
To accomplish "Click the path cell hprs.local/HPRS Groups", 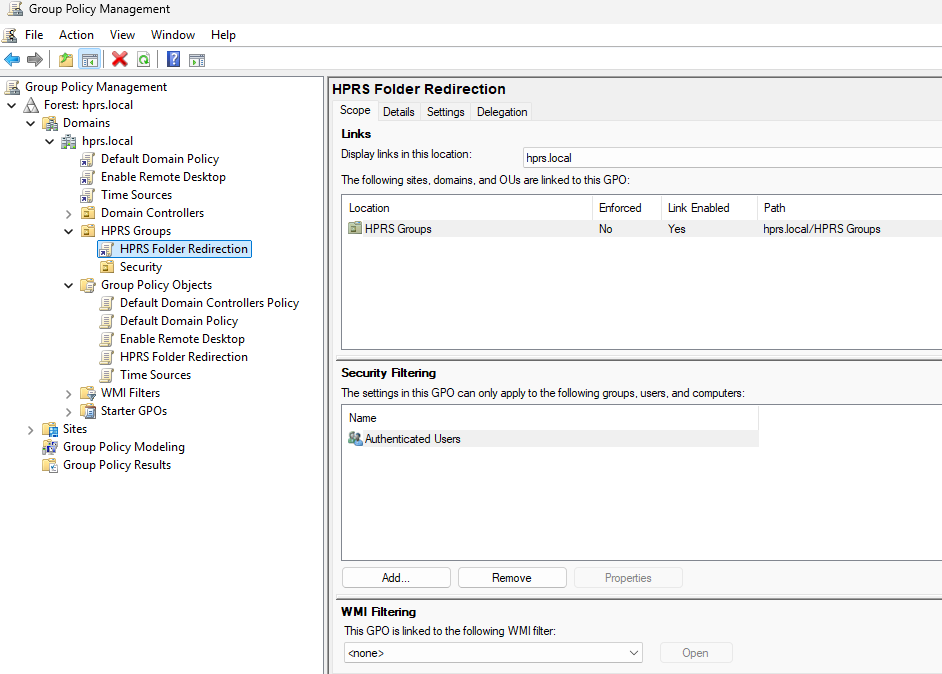I will tap(821, 229).
